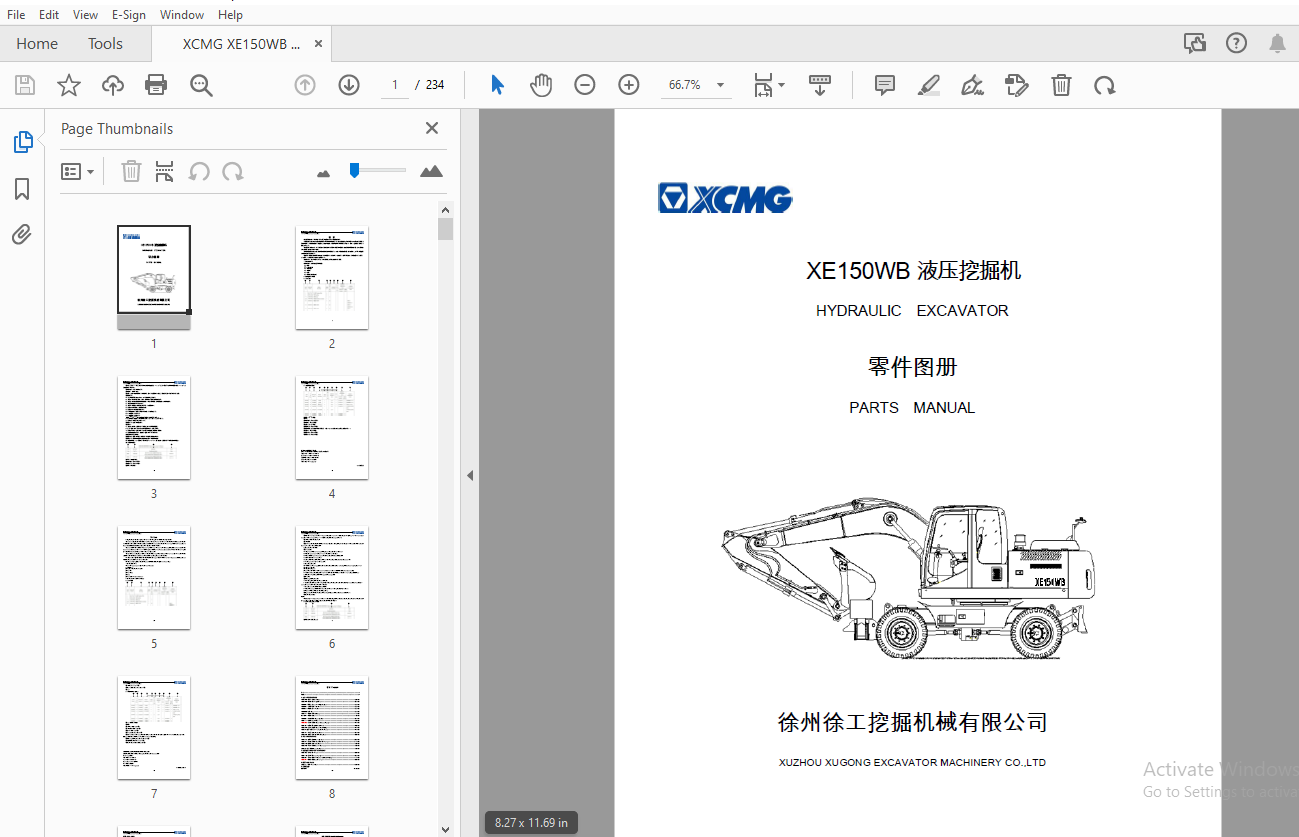Open the Help menu
This screenshot has height=837, width=1299.
(x=230, y=15)
